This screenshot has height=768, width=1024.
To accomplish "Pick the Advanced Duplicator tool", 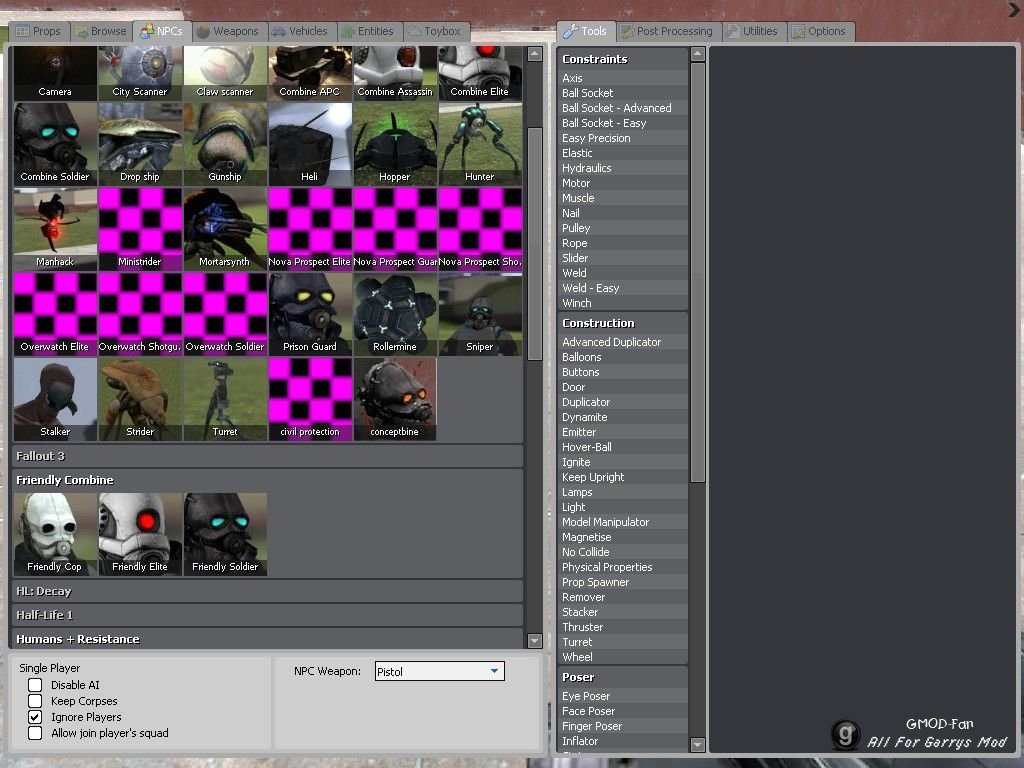I will click(623, 342).
